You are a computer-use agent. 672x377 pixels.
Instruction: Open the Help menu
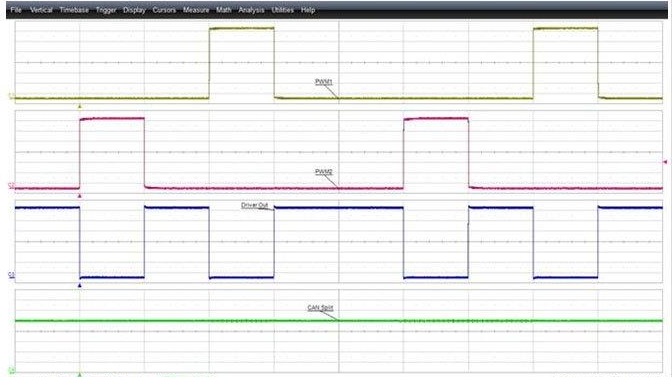point(308,9)
